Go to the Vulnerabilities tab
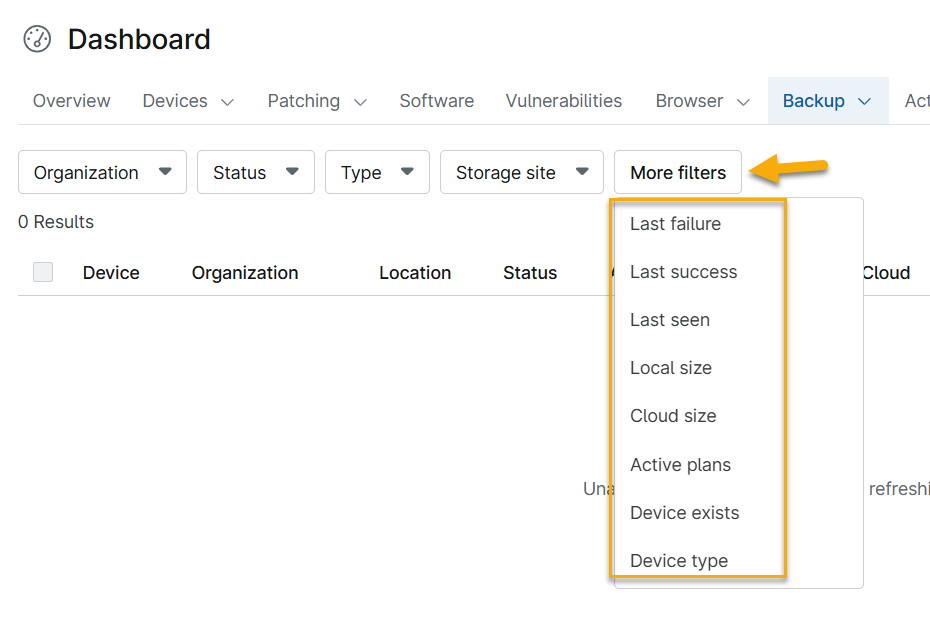 pos(563,101)
